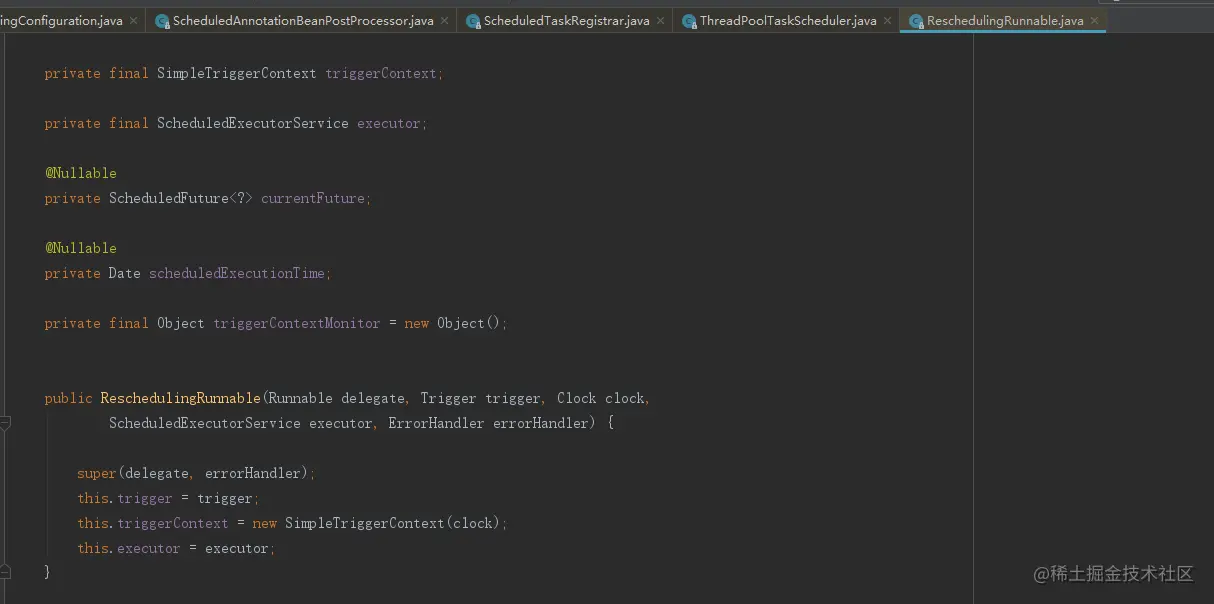This screenshot has height=604, width=1214.
Task: Click the @Nullable annotation above currentFuture
Action: point(81,173)
